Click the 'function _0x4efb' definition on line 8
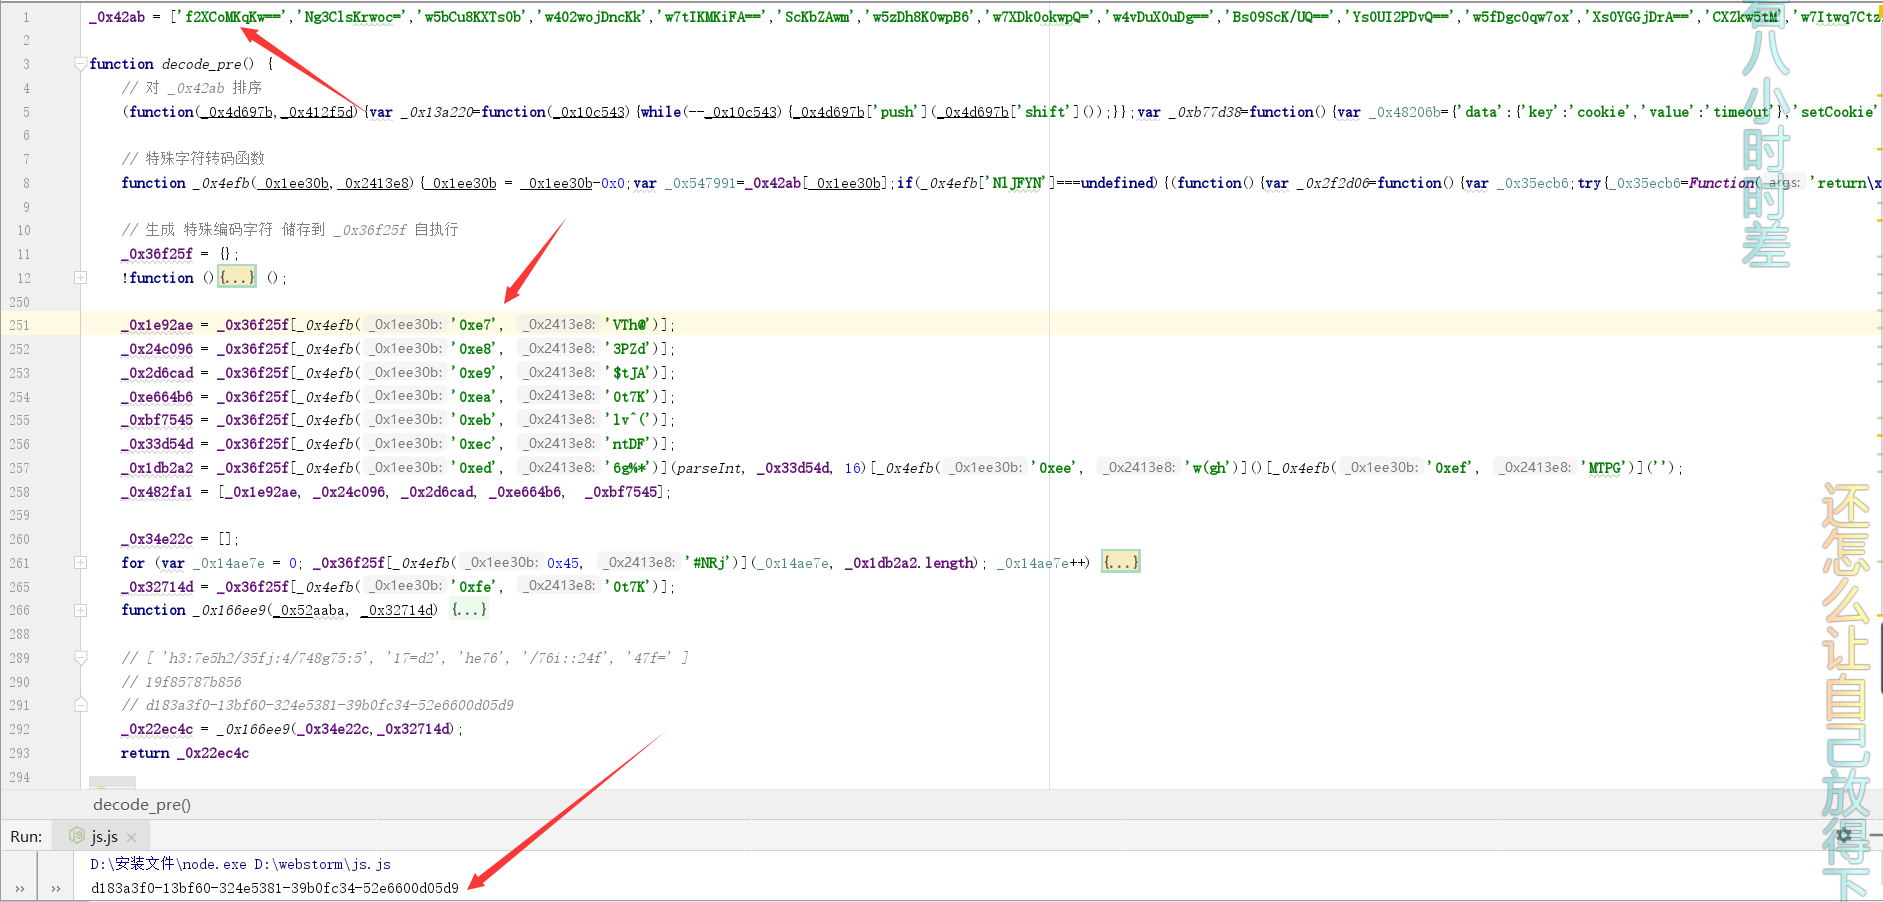Viewport: 1883px width, 902px height. tap(186, 183)
